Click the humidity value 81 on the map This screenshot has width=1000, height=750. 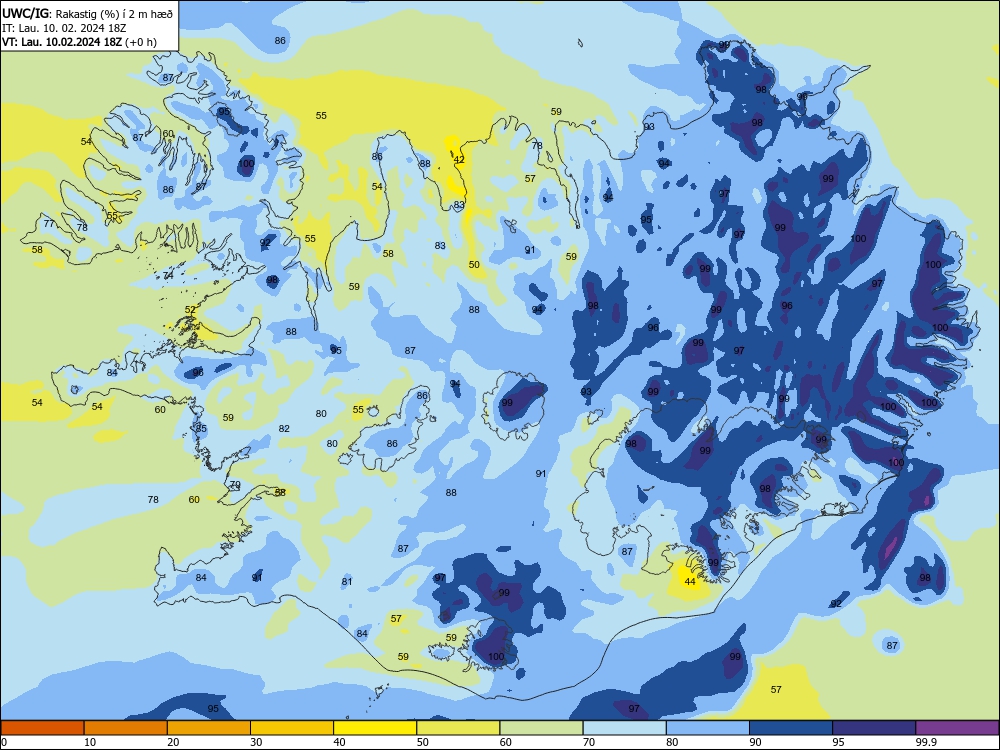[346, 582]
